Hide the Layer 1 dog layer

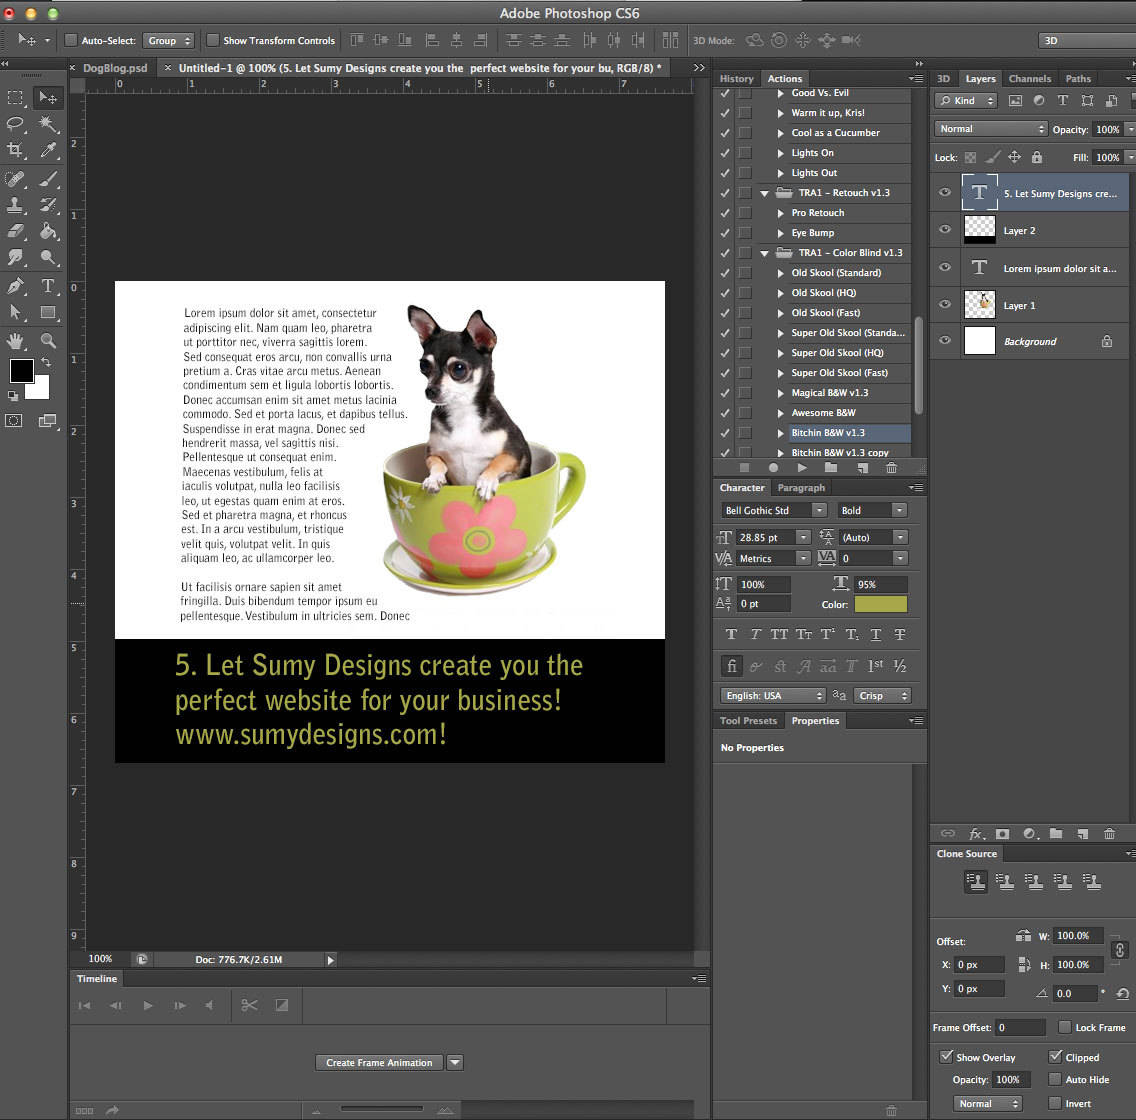pos(945,304)
